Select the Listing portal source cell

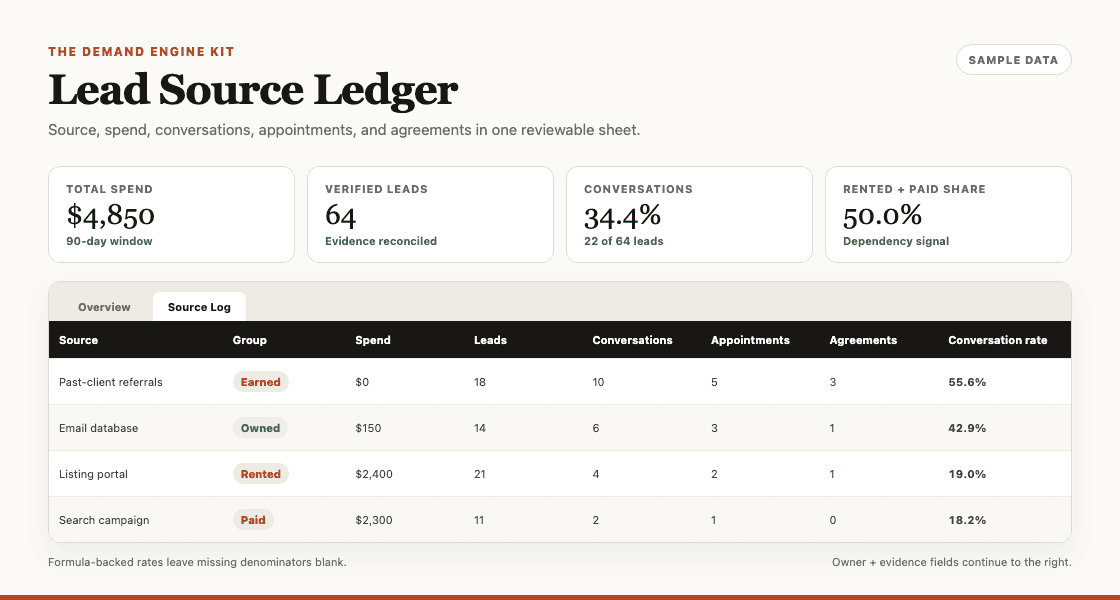point(94,474)
